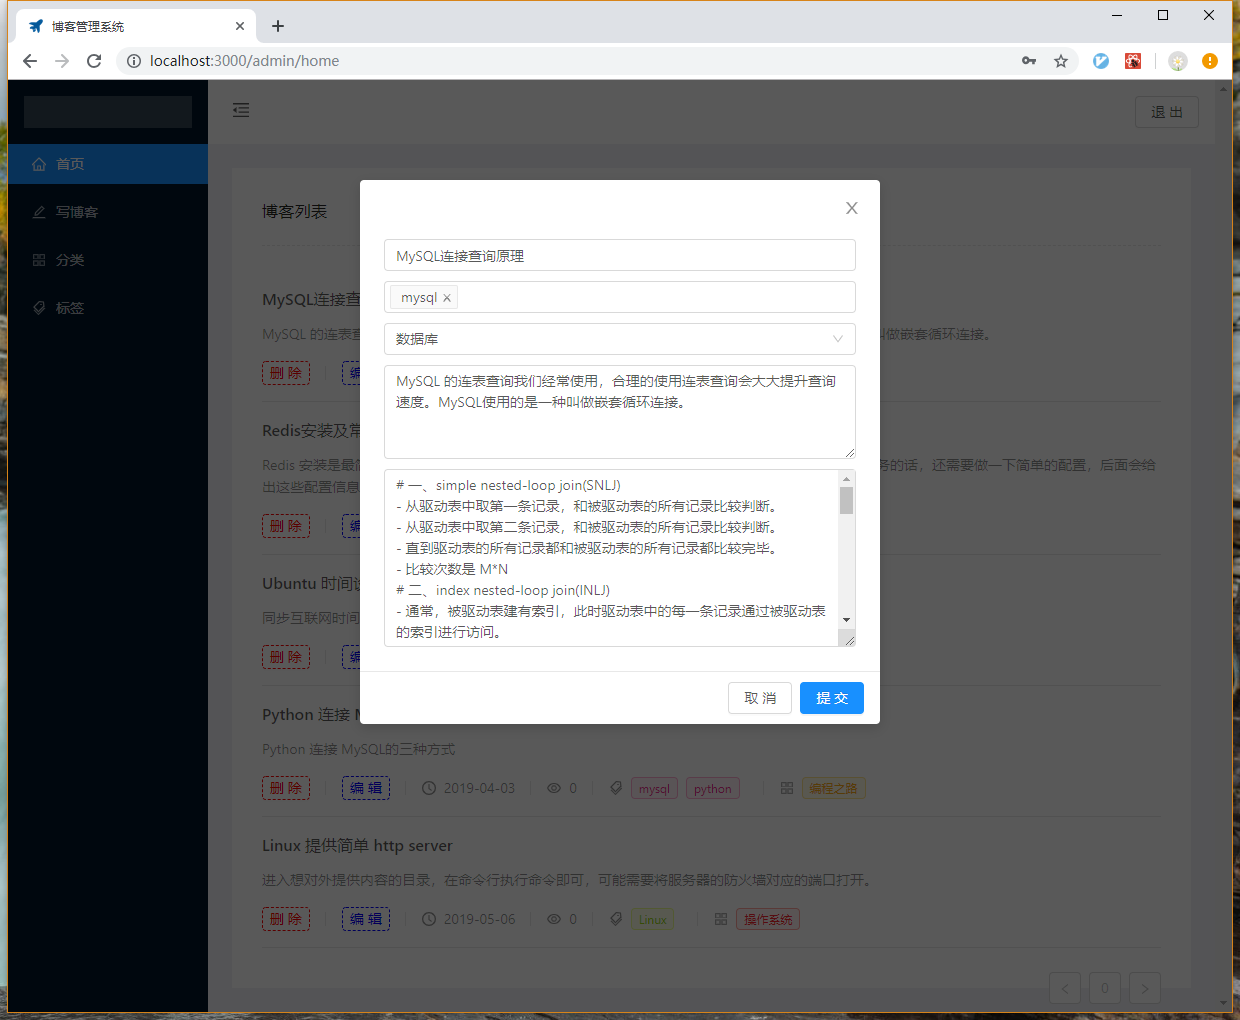1240x1020 pixels.
Task: Open the 首页 home menu item
Action: pyautogui.click(x=108, y=164)
